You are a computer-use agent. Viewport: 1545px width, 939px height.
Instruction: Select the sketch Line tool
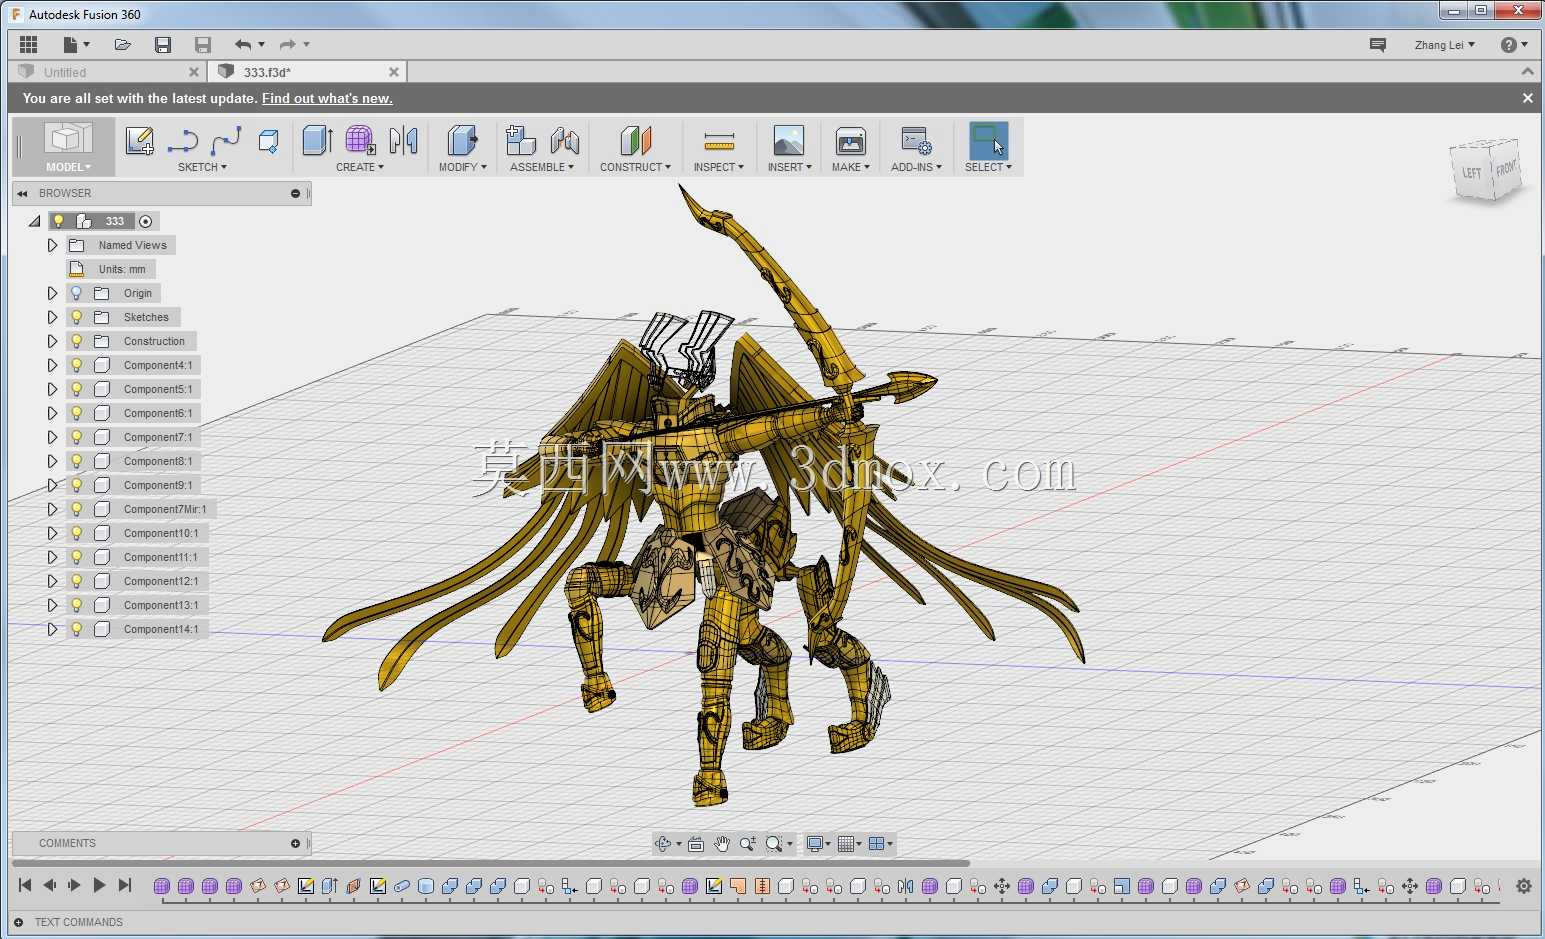(183, 141)
